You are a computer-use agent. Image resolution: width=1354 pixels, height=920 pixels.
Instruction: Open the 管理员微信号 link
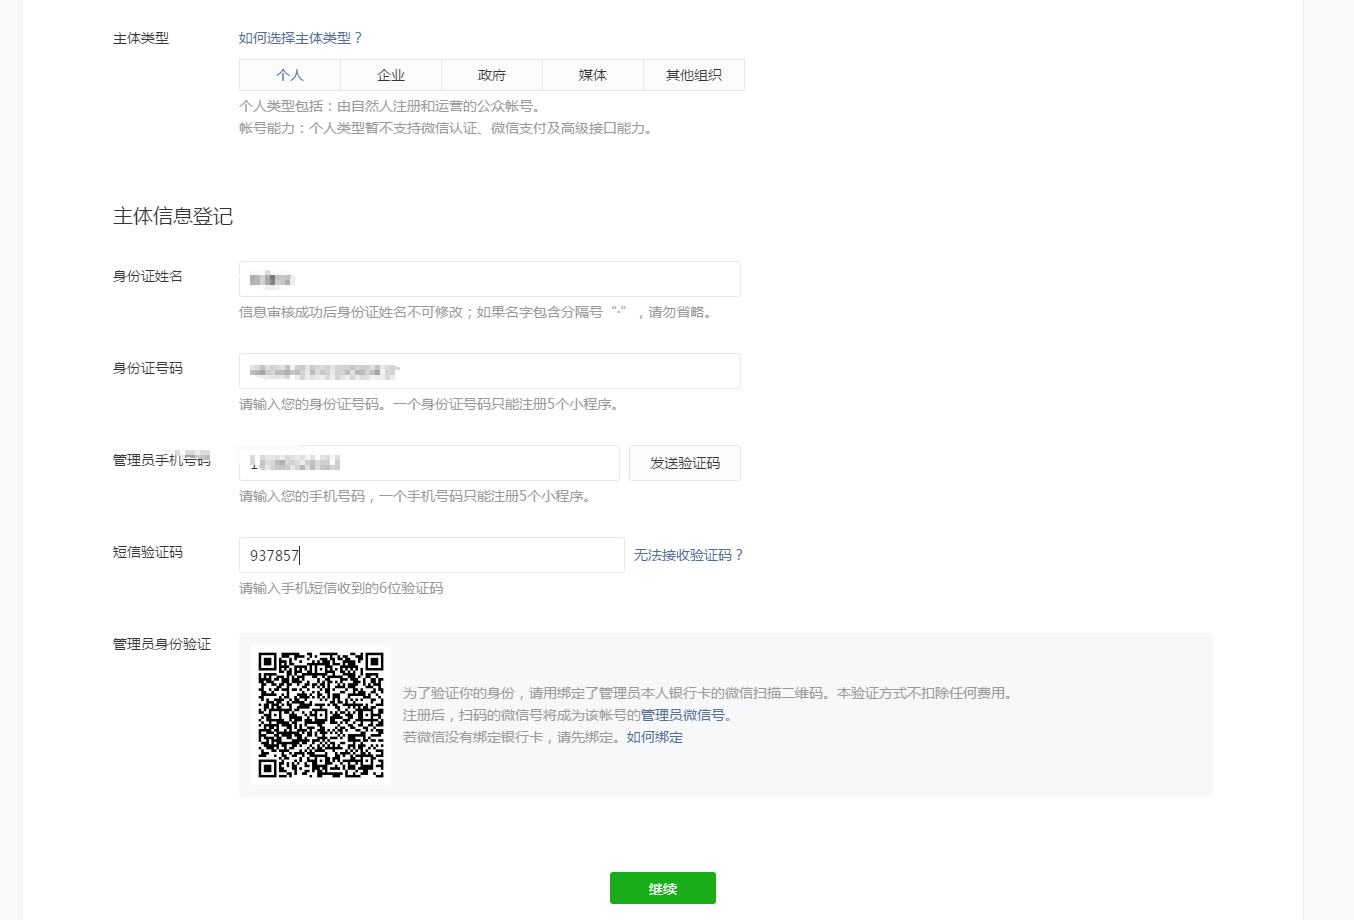[683, 715]
